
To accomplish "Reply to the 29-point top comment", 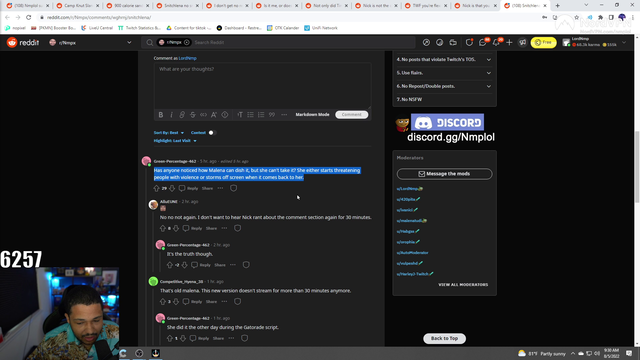I will pos(189,188).
